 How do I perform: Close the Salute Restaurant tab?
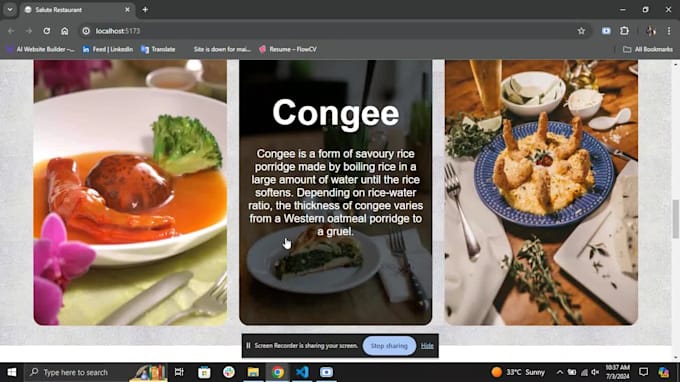[128, 10]
